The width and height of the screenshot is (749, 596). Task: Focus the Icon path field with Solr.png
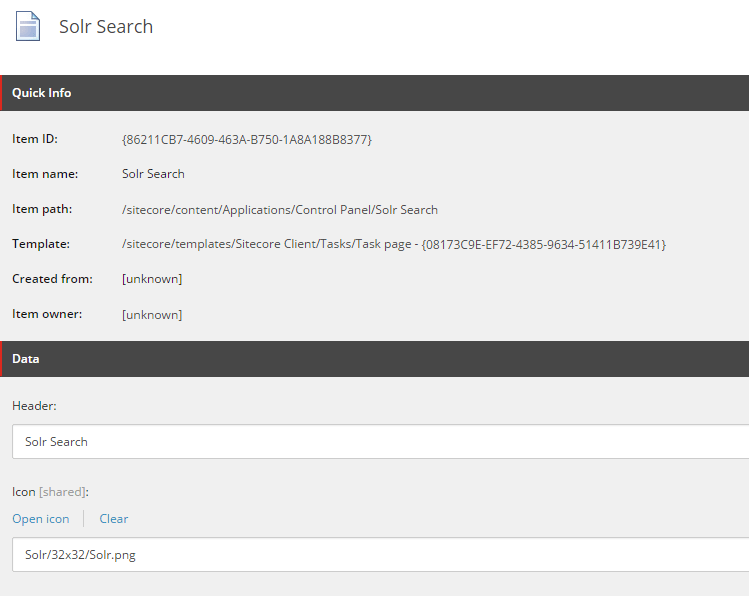coord(380,554)
